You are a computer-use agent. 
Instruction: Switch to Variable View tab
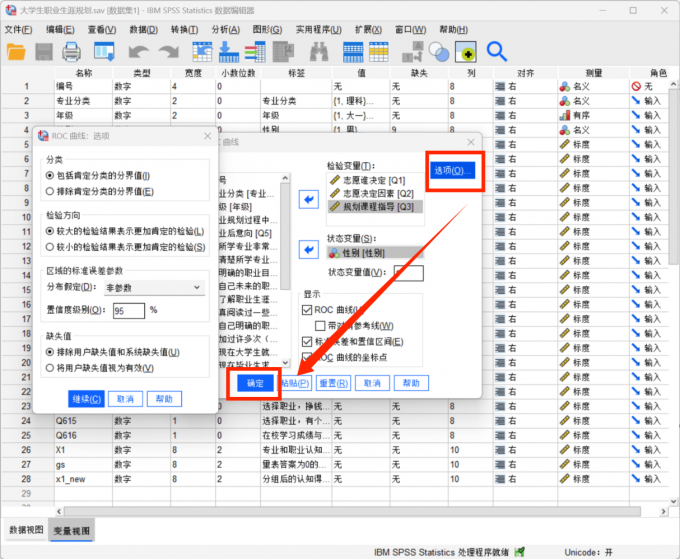click(x=72, y=530)
